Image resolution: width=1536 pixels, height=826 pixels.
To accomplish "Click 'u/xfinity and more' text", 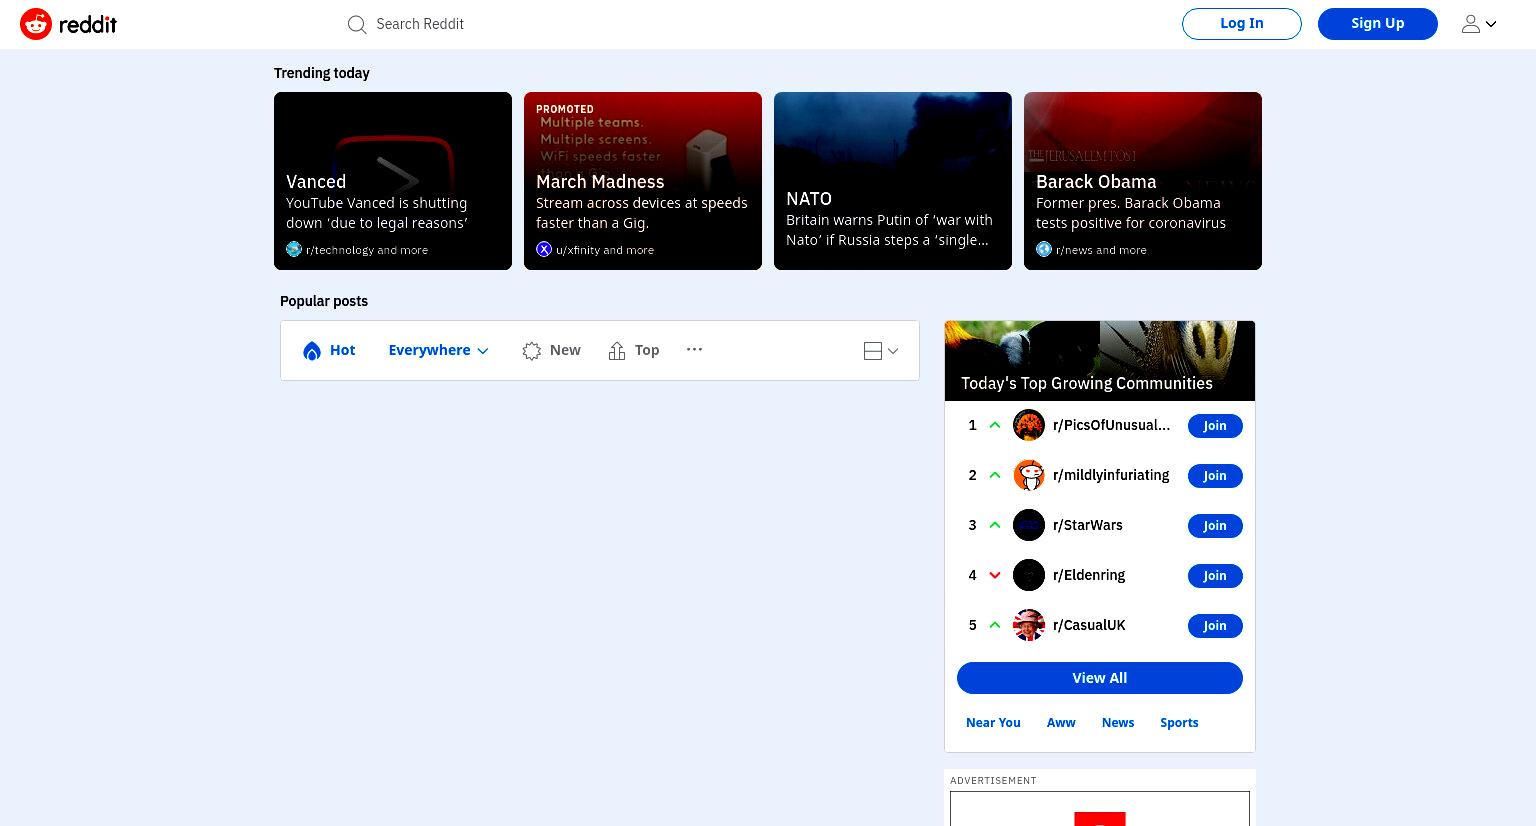I will pos(605,250).
